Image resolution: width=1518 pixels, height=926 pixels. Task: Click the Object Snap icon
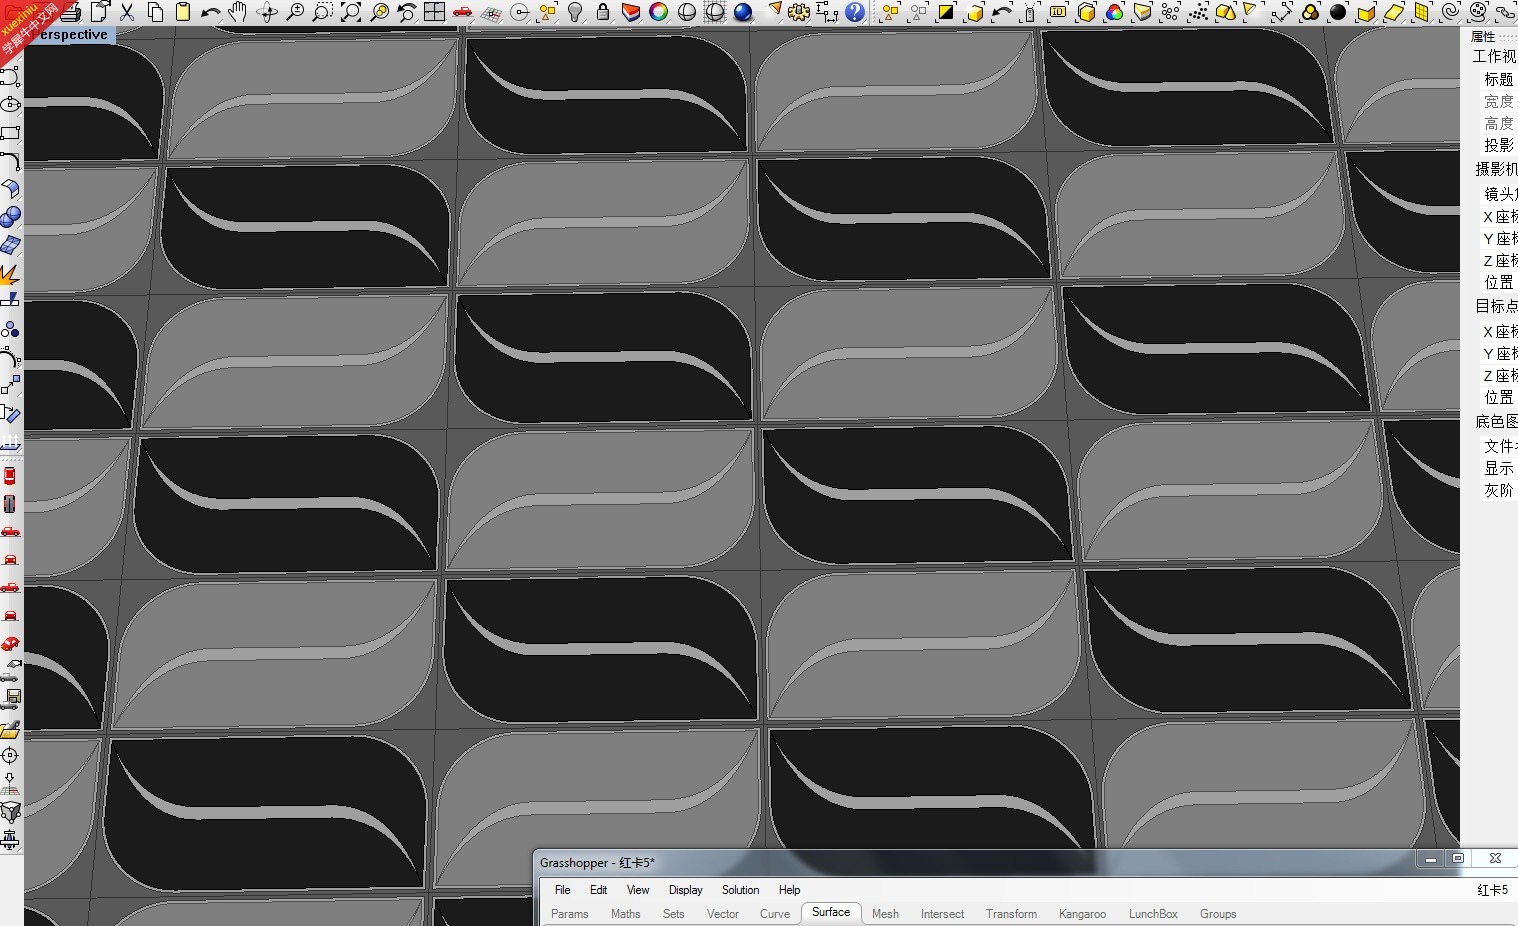519,12
